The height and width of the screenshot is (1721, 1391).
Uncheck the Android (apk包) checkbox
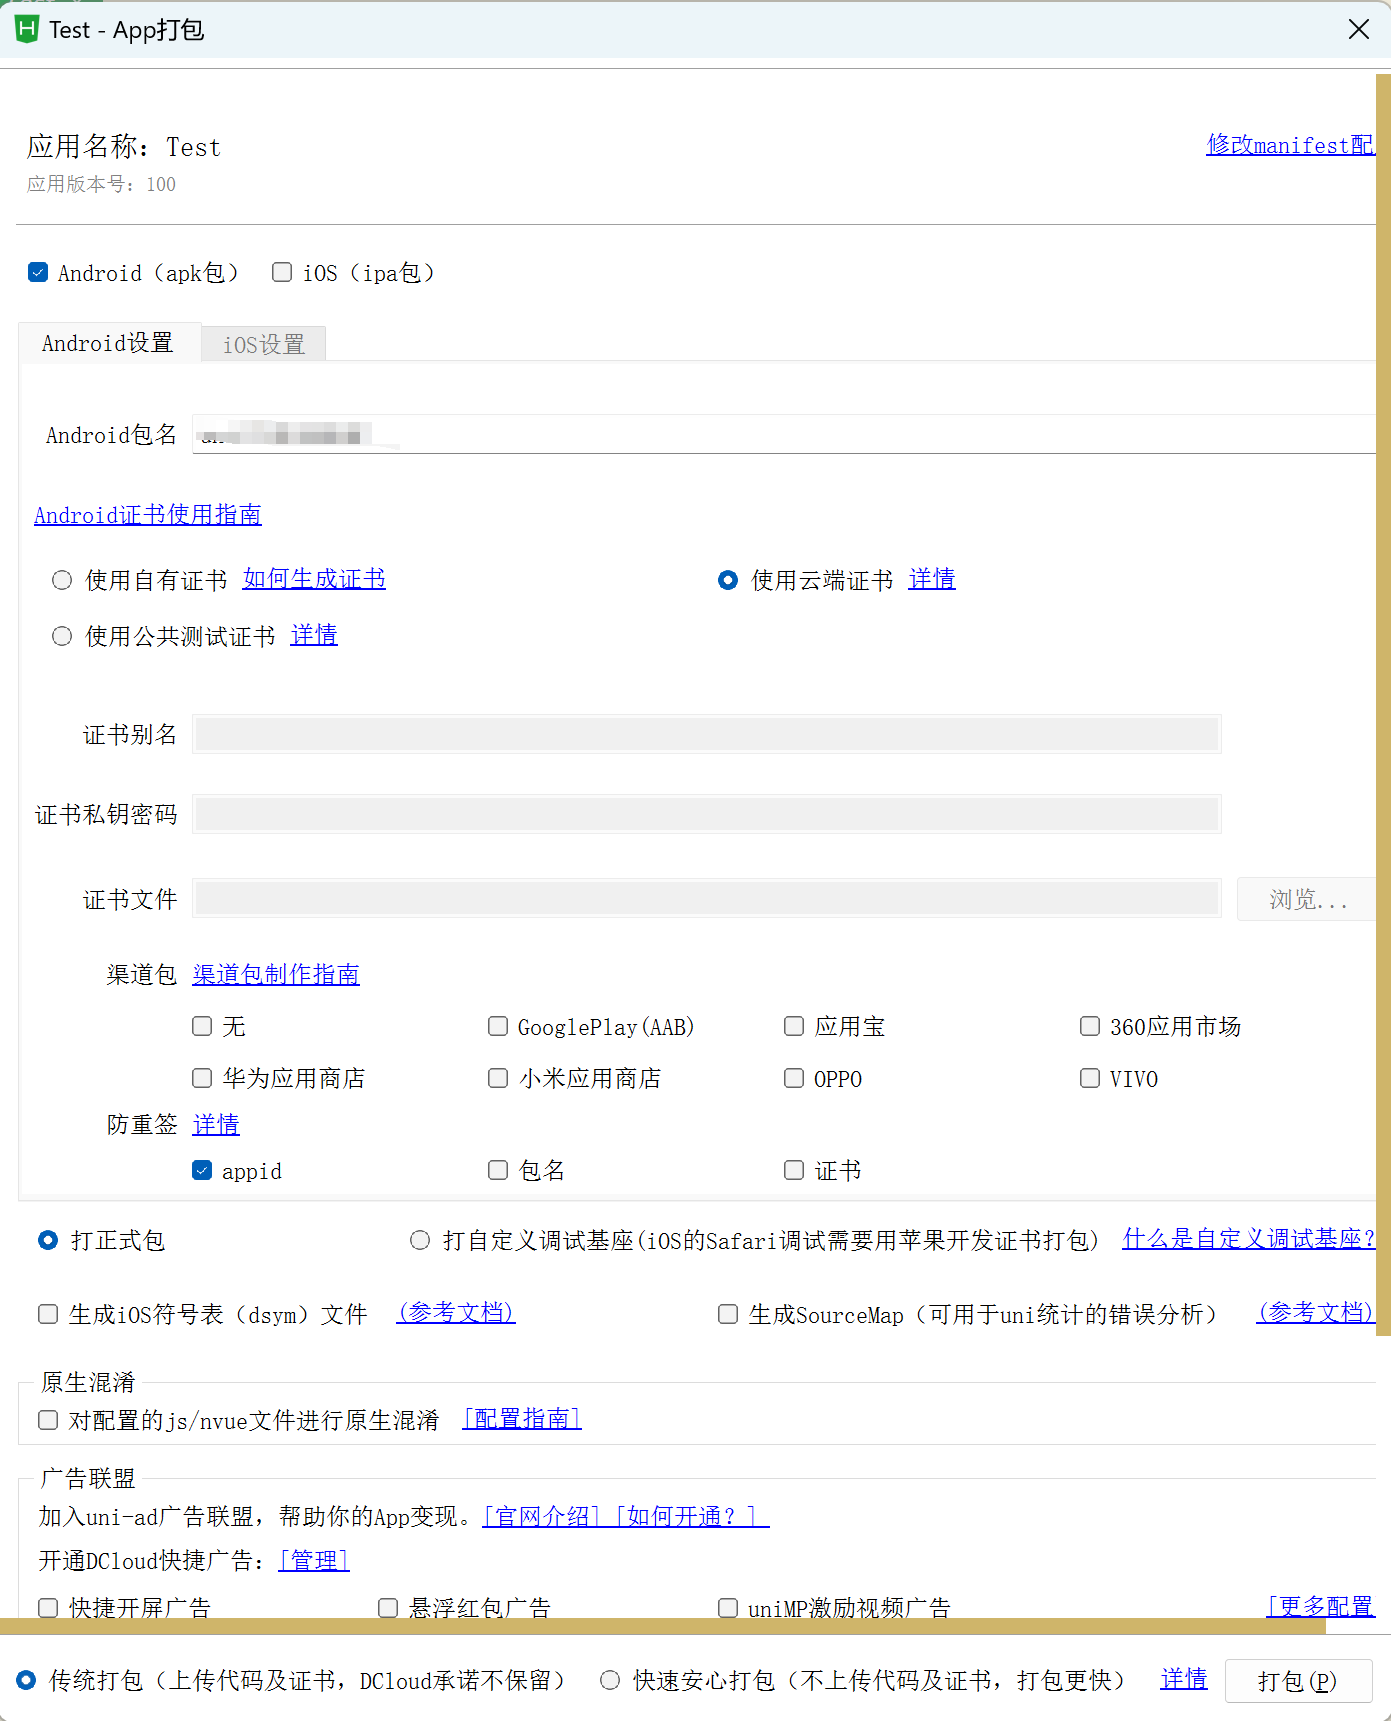[x=38, y=273]
